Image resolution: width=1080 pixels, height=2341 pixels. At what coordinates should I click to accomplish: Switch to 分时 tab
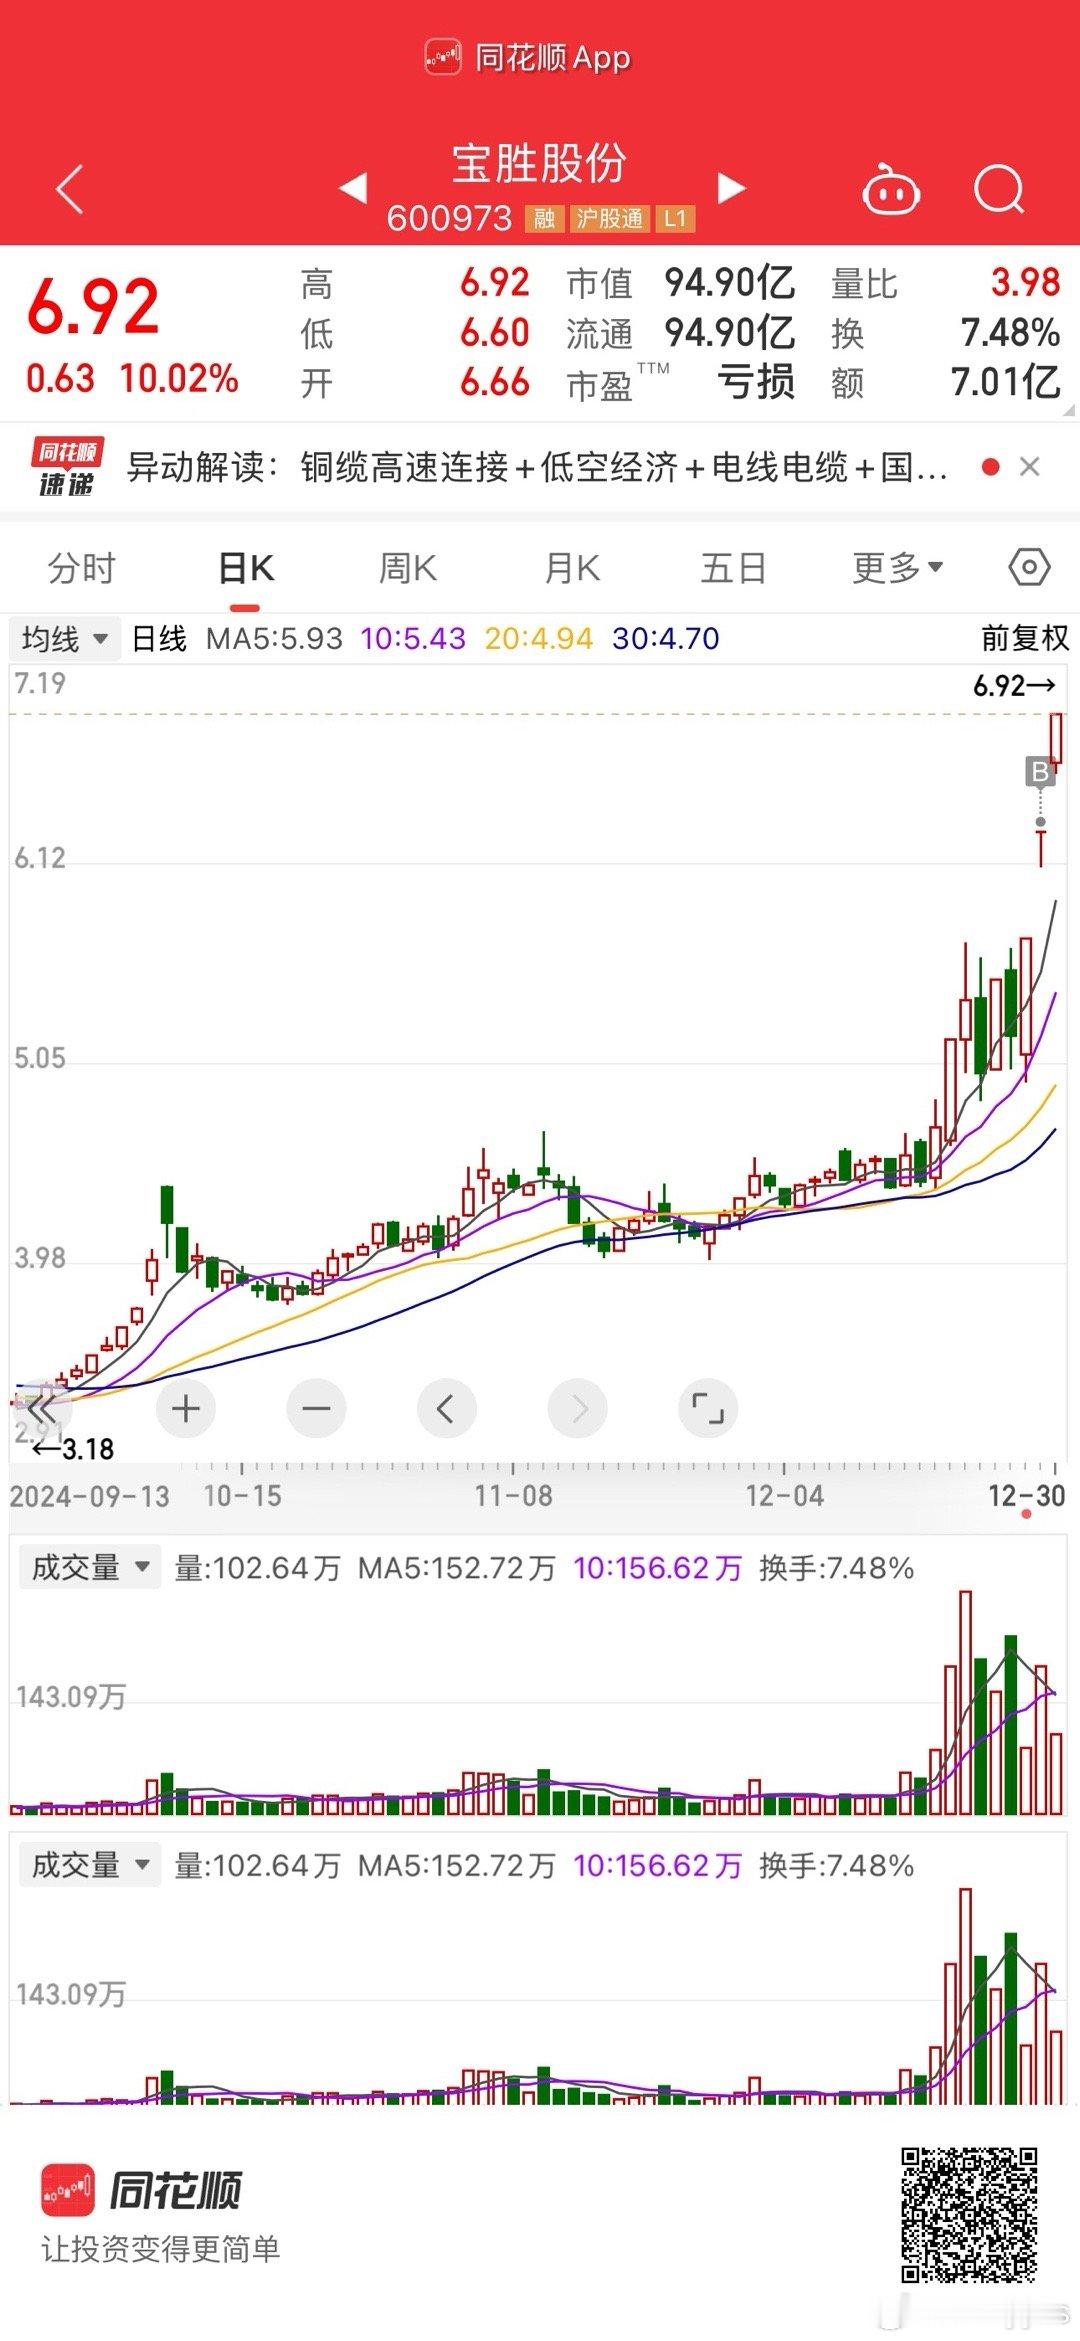[x=82, y=568]
